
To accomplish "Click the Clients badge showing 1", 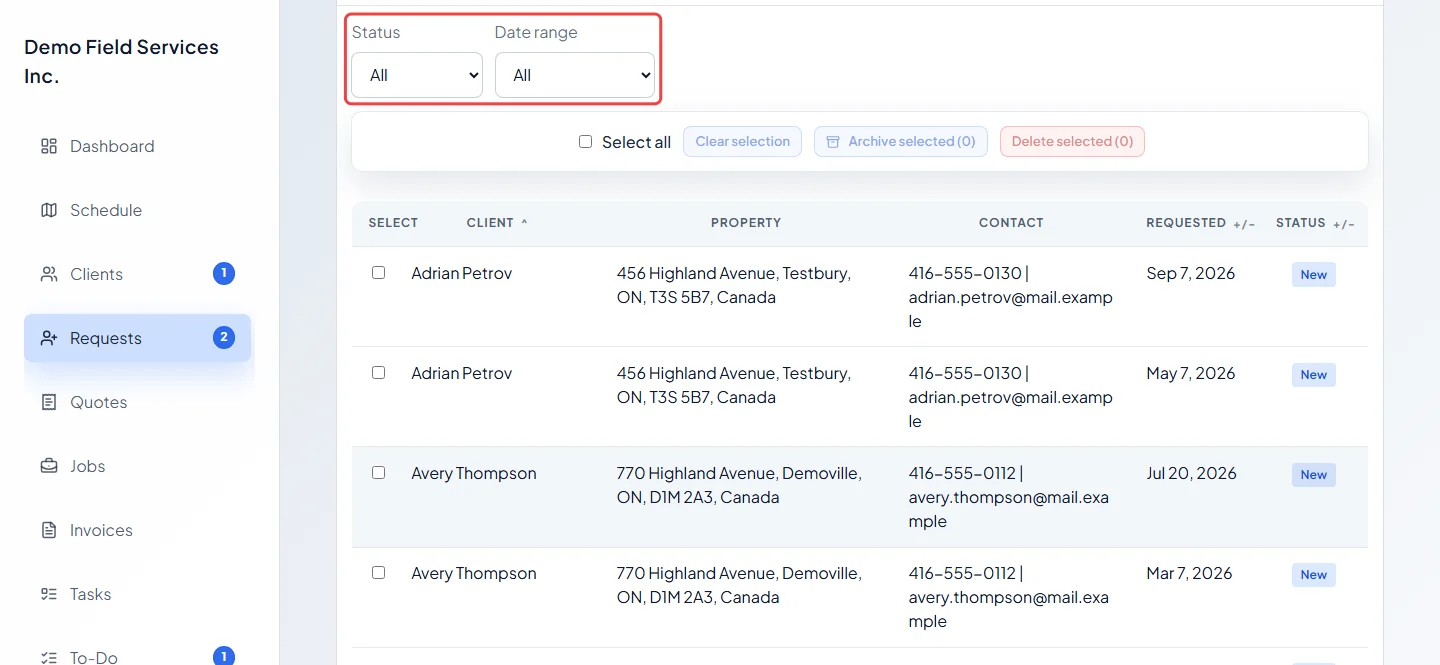I will (224, 273).
